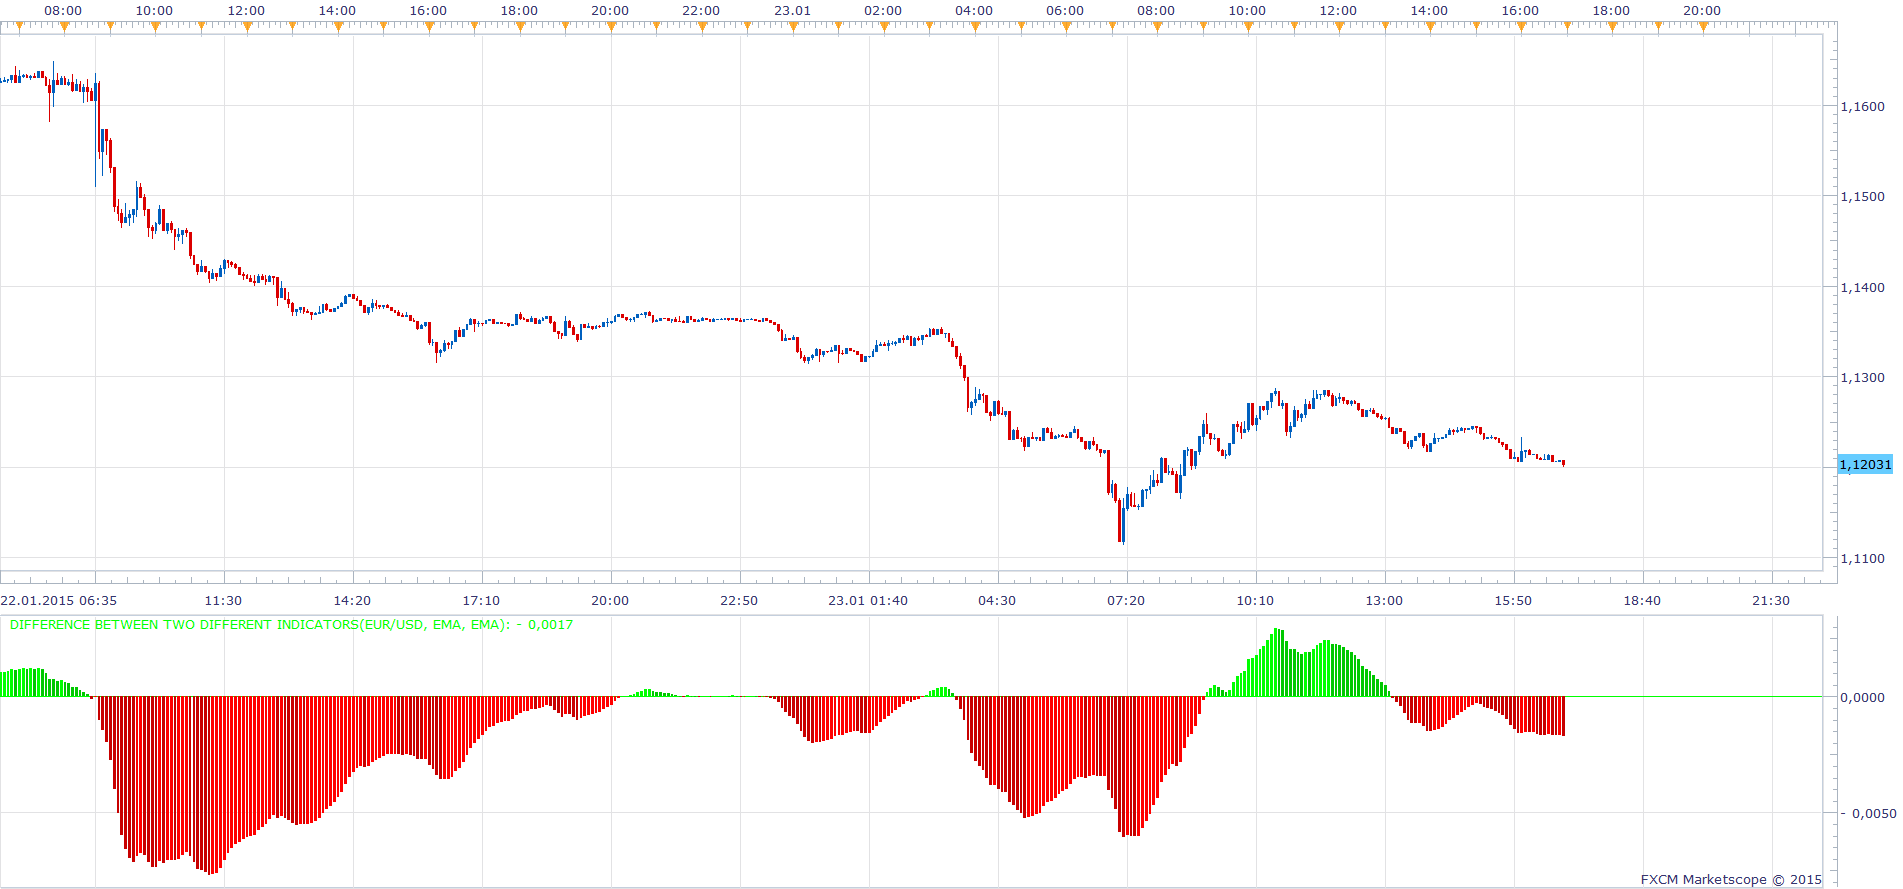Click the orange marker under 22:00 on top axis

point(702,27)
